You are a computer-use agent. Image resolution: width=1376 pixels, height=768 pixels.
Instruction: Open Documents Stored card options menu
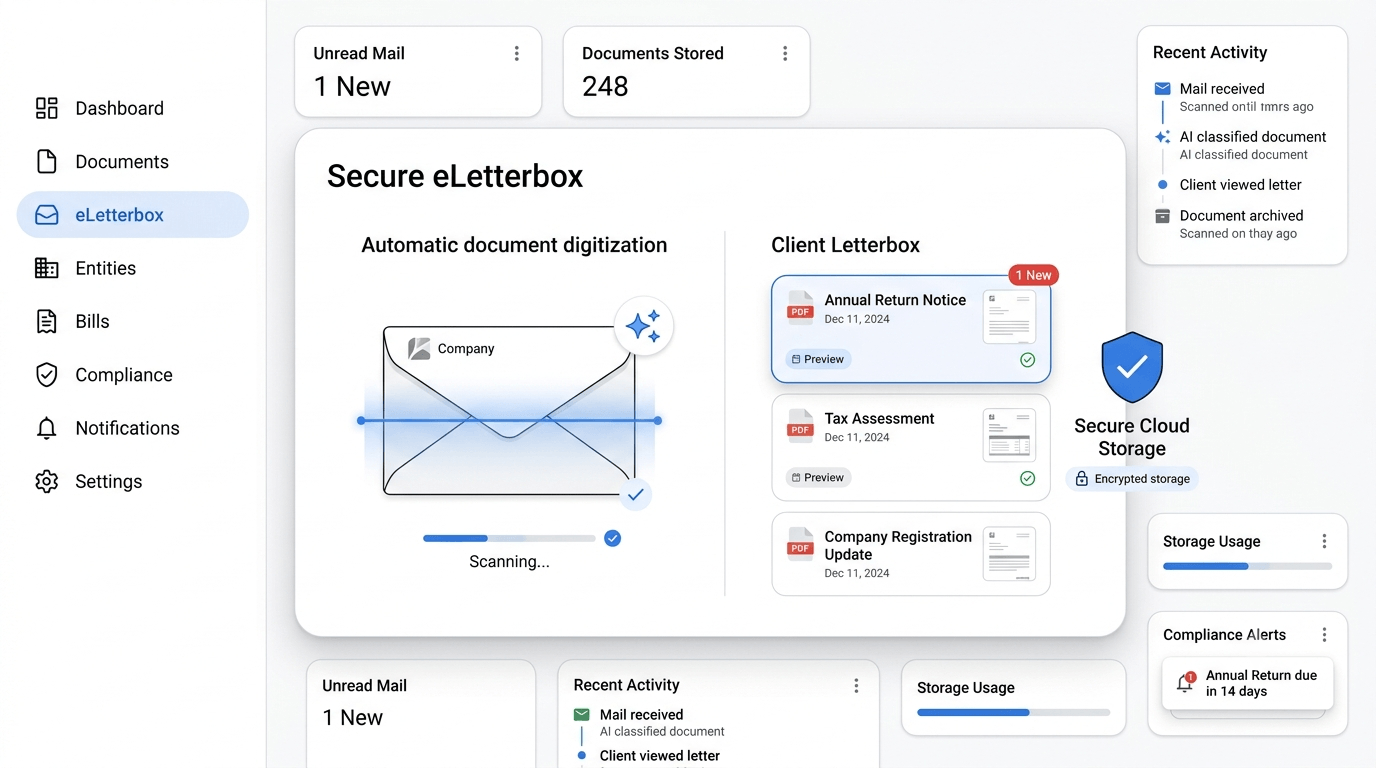[785, 53]
